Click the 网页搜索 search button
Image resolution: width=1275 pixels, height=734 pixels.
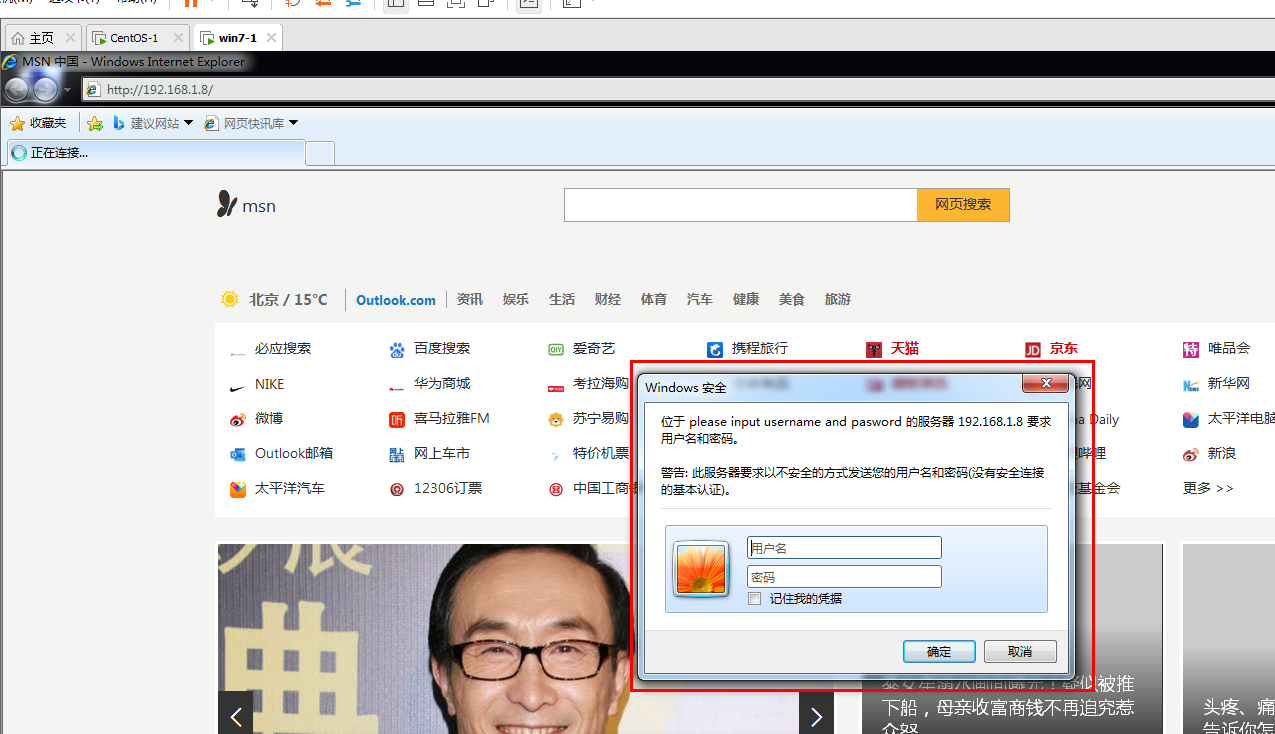[963, 204]
